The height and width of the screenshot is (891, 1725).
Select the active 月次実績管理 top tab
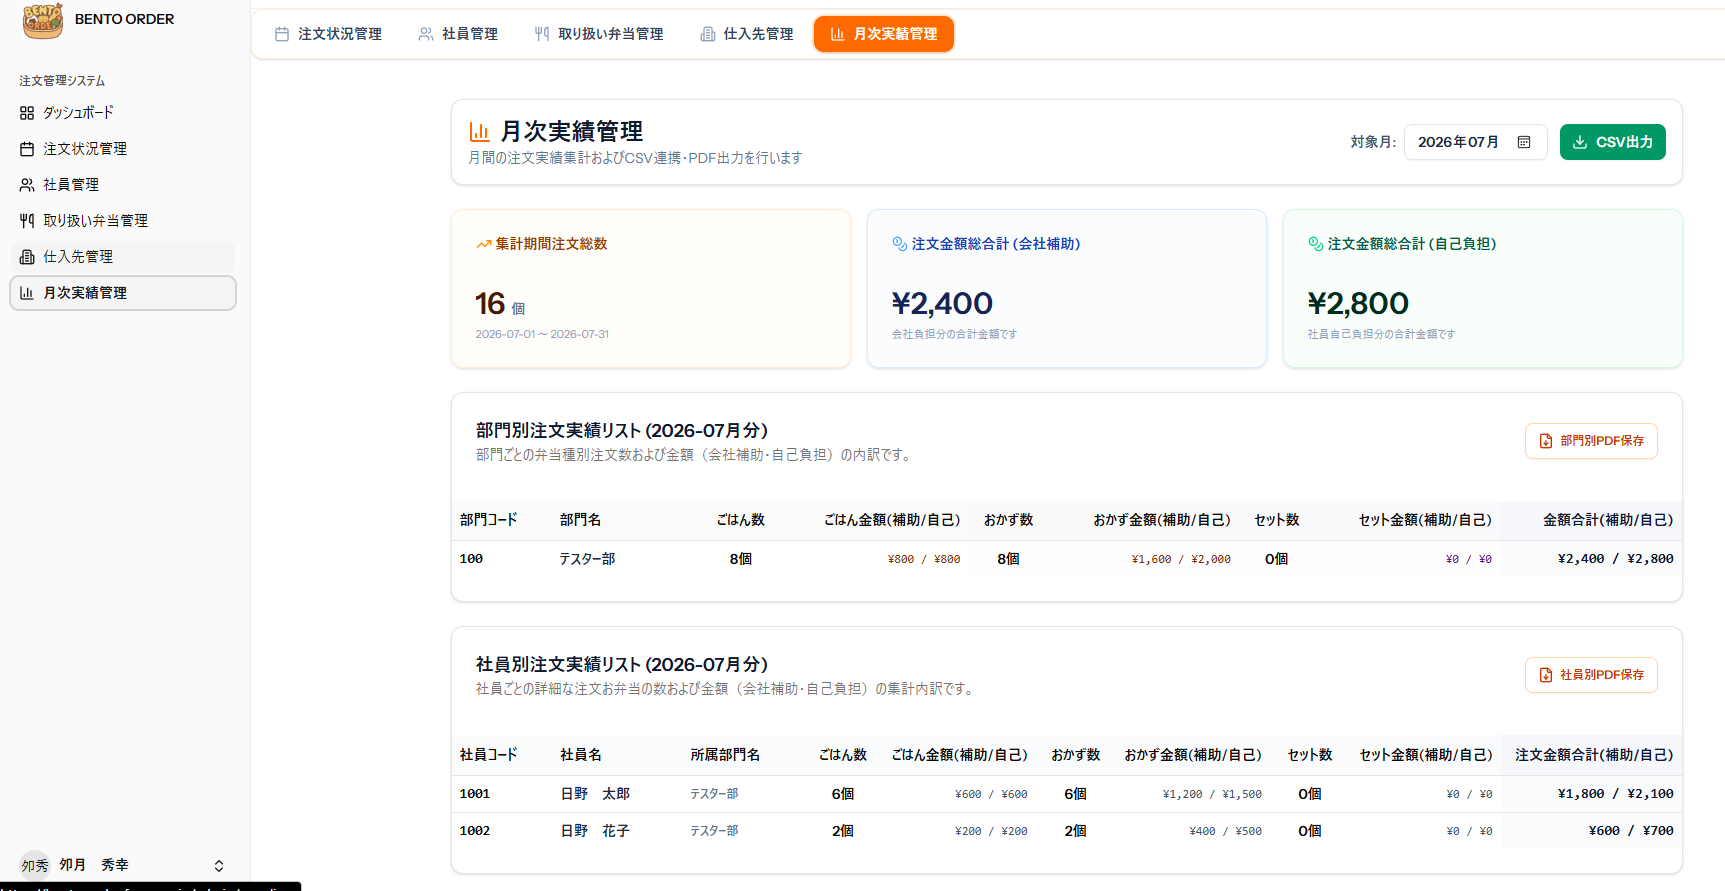pyautogui.click(x=884, y=34)
